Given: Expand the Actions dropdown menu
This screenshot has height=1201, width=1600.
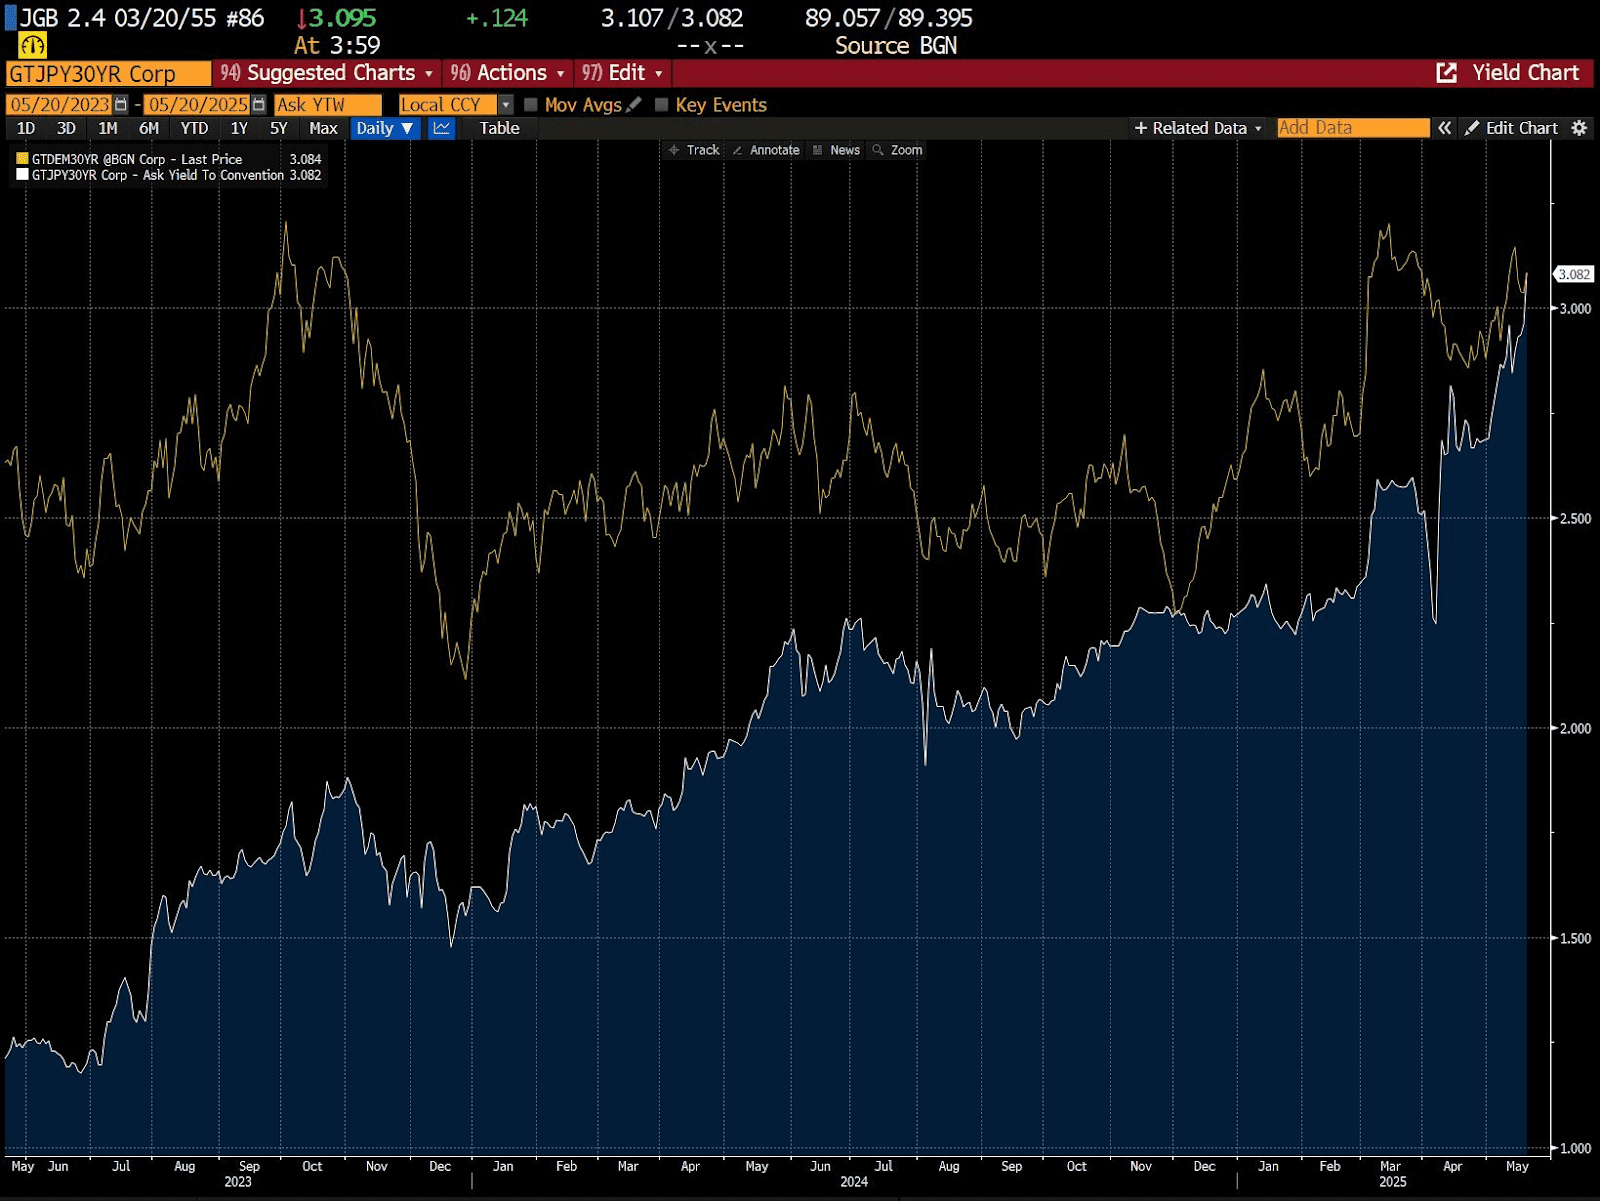Looking at the screenshot, I should 508,73.
